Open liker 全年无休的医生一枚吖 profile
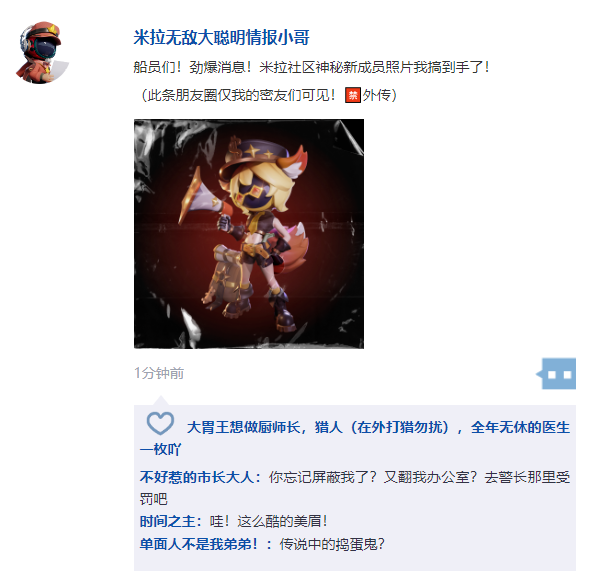The image size is (594, 581). click(x=355, y=439)
